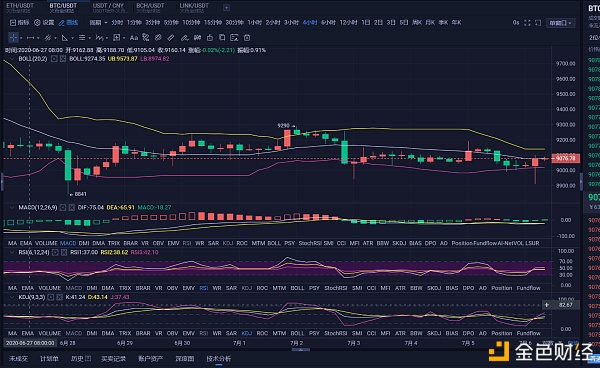Click the hide drawings icon in toolbar

tap(197, 37)
